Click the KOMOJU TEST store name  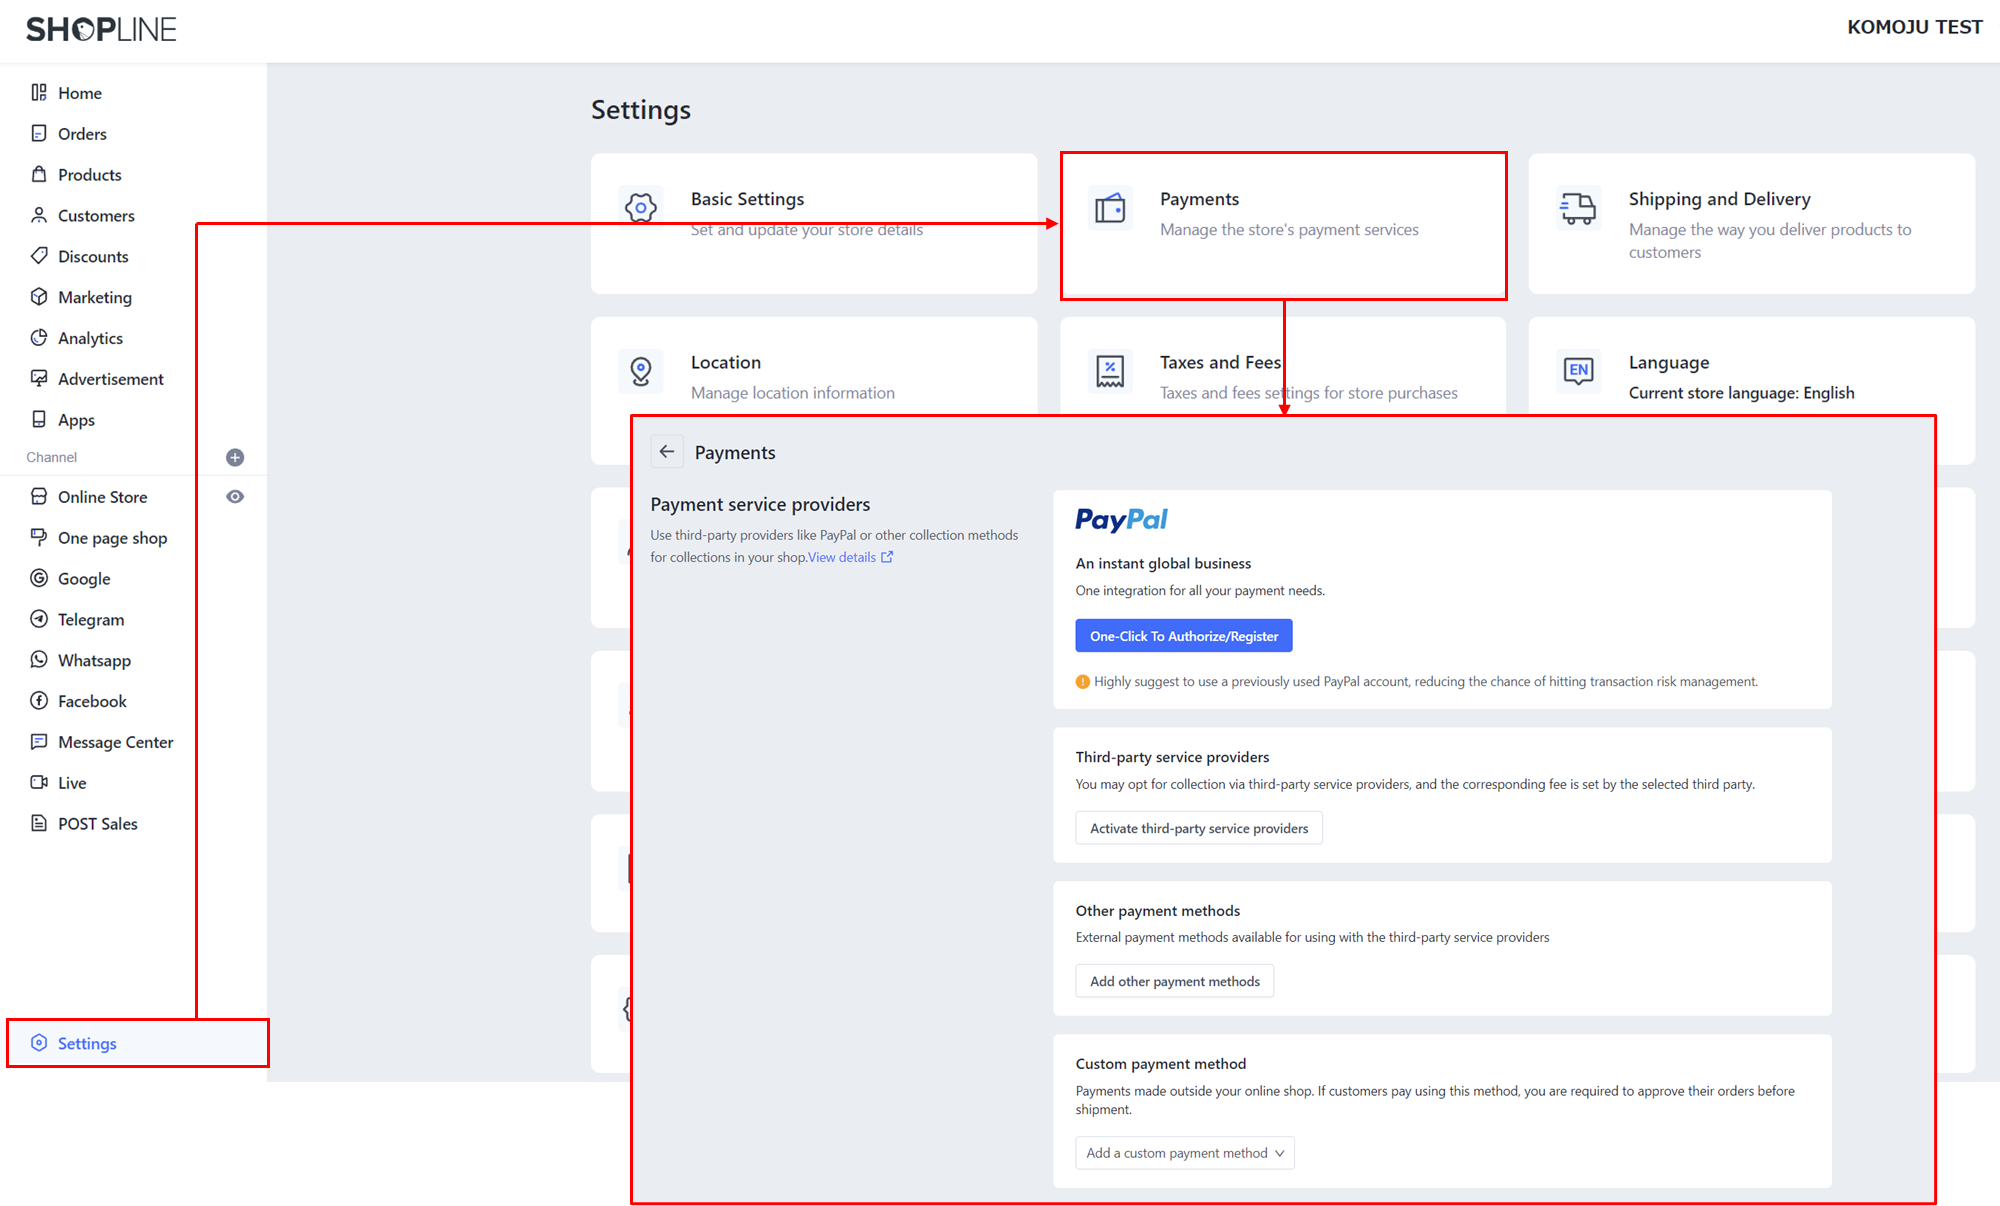(x=1914, y=27)
